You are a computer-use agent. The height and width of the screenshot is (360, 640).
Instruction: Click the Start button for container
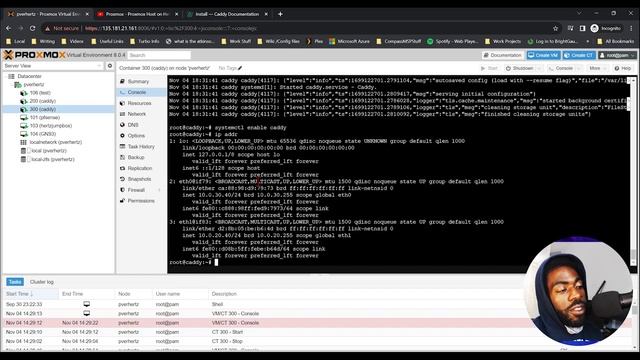tap(489, 68)
